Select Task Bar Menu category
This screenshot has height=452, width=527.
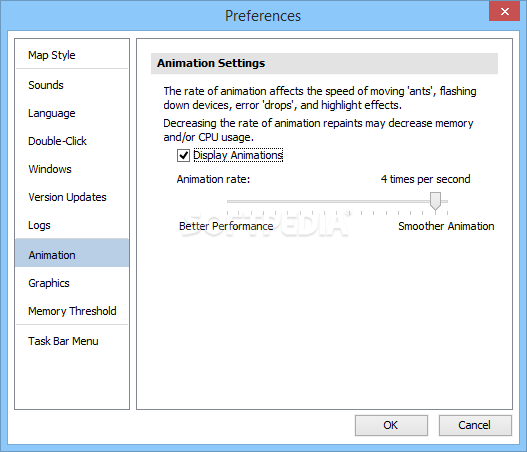click(72, 341)
